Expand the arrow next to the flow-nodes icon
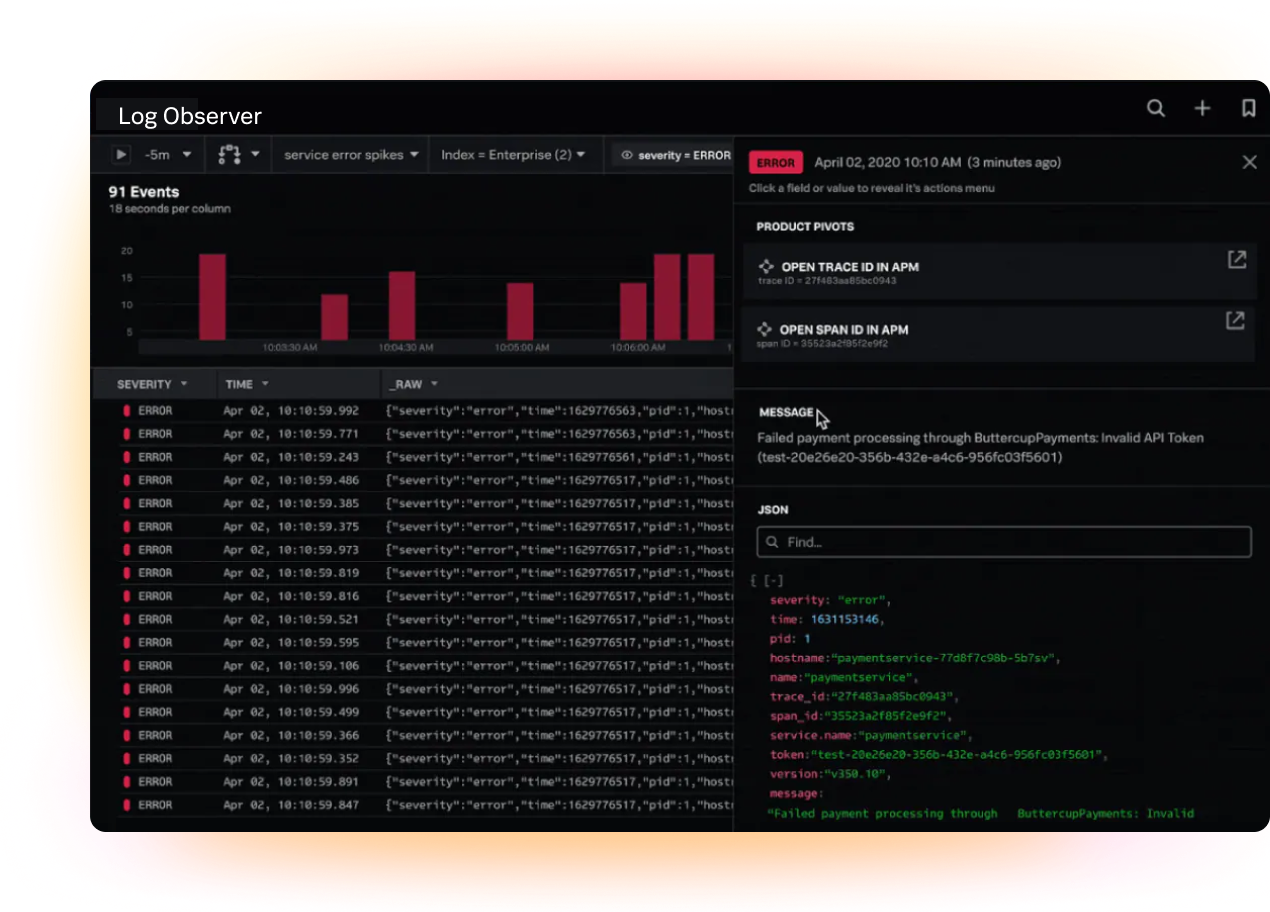 (x=256, y=155)
